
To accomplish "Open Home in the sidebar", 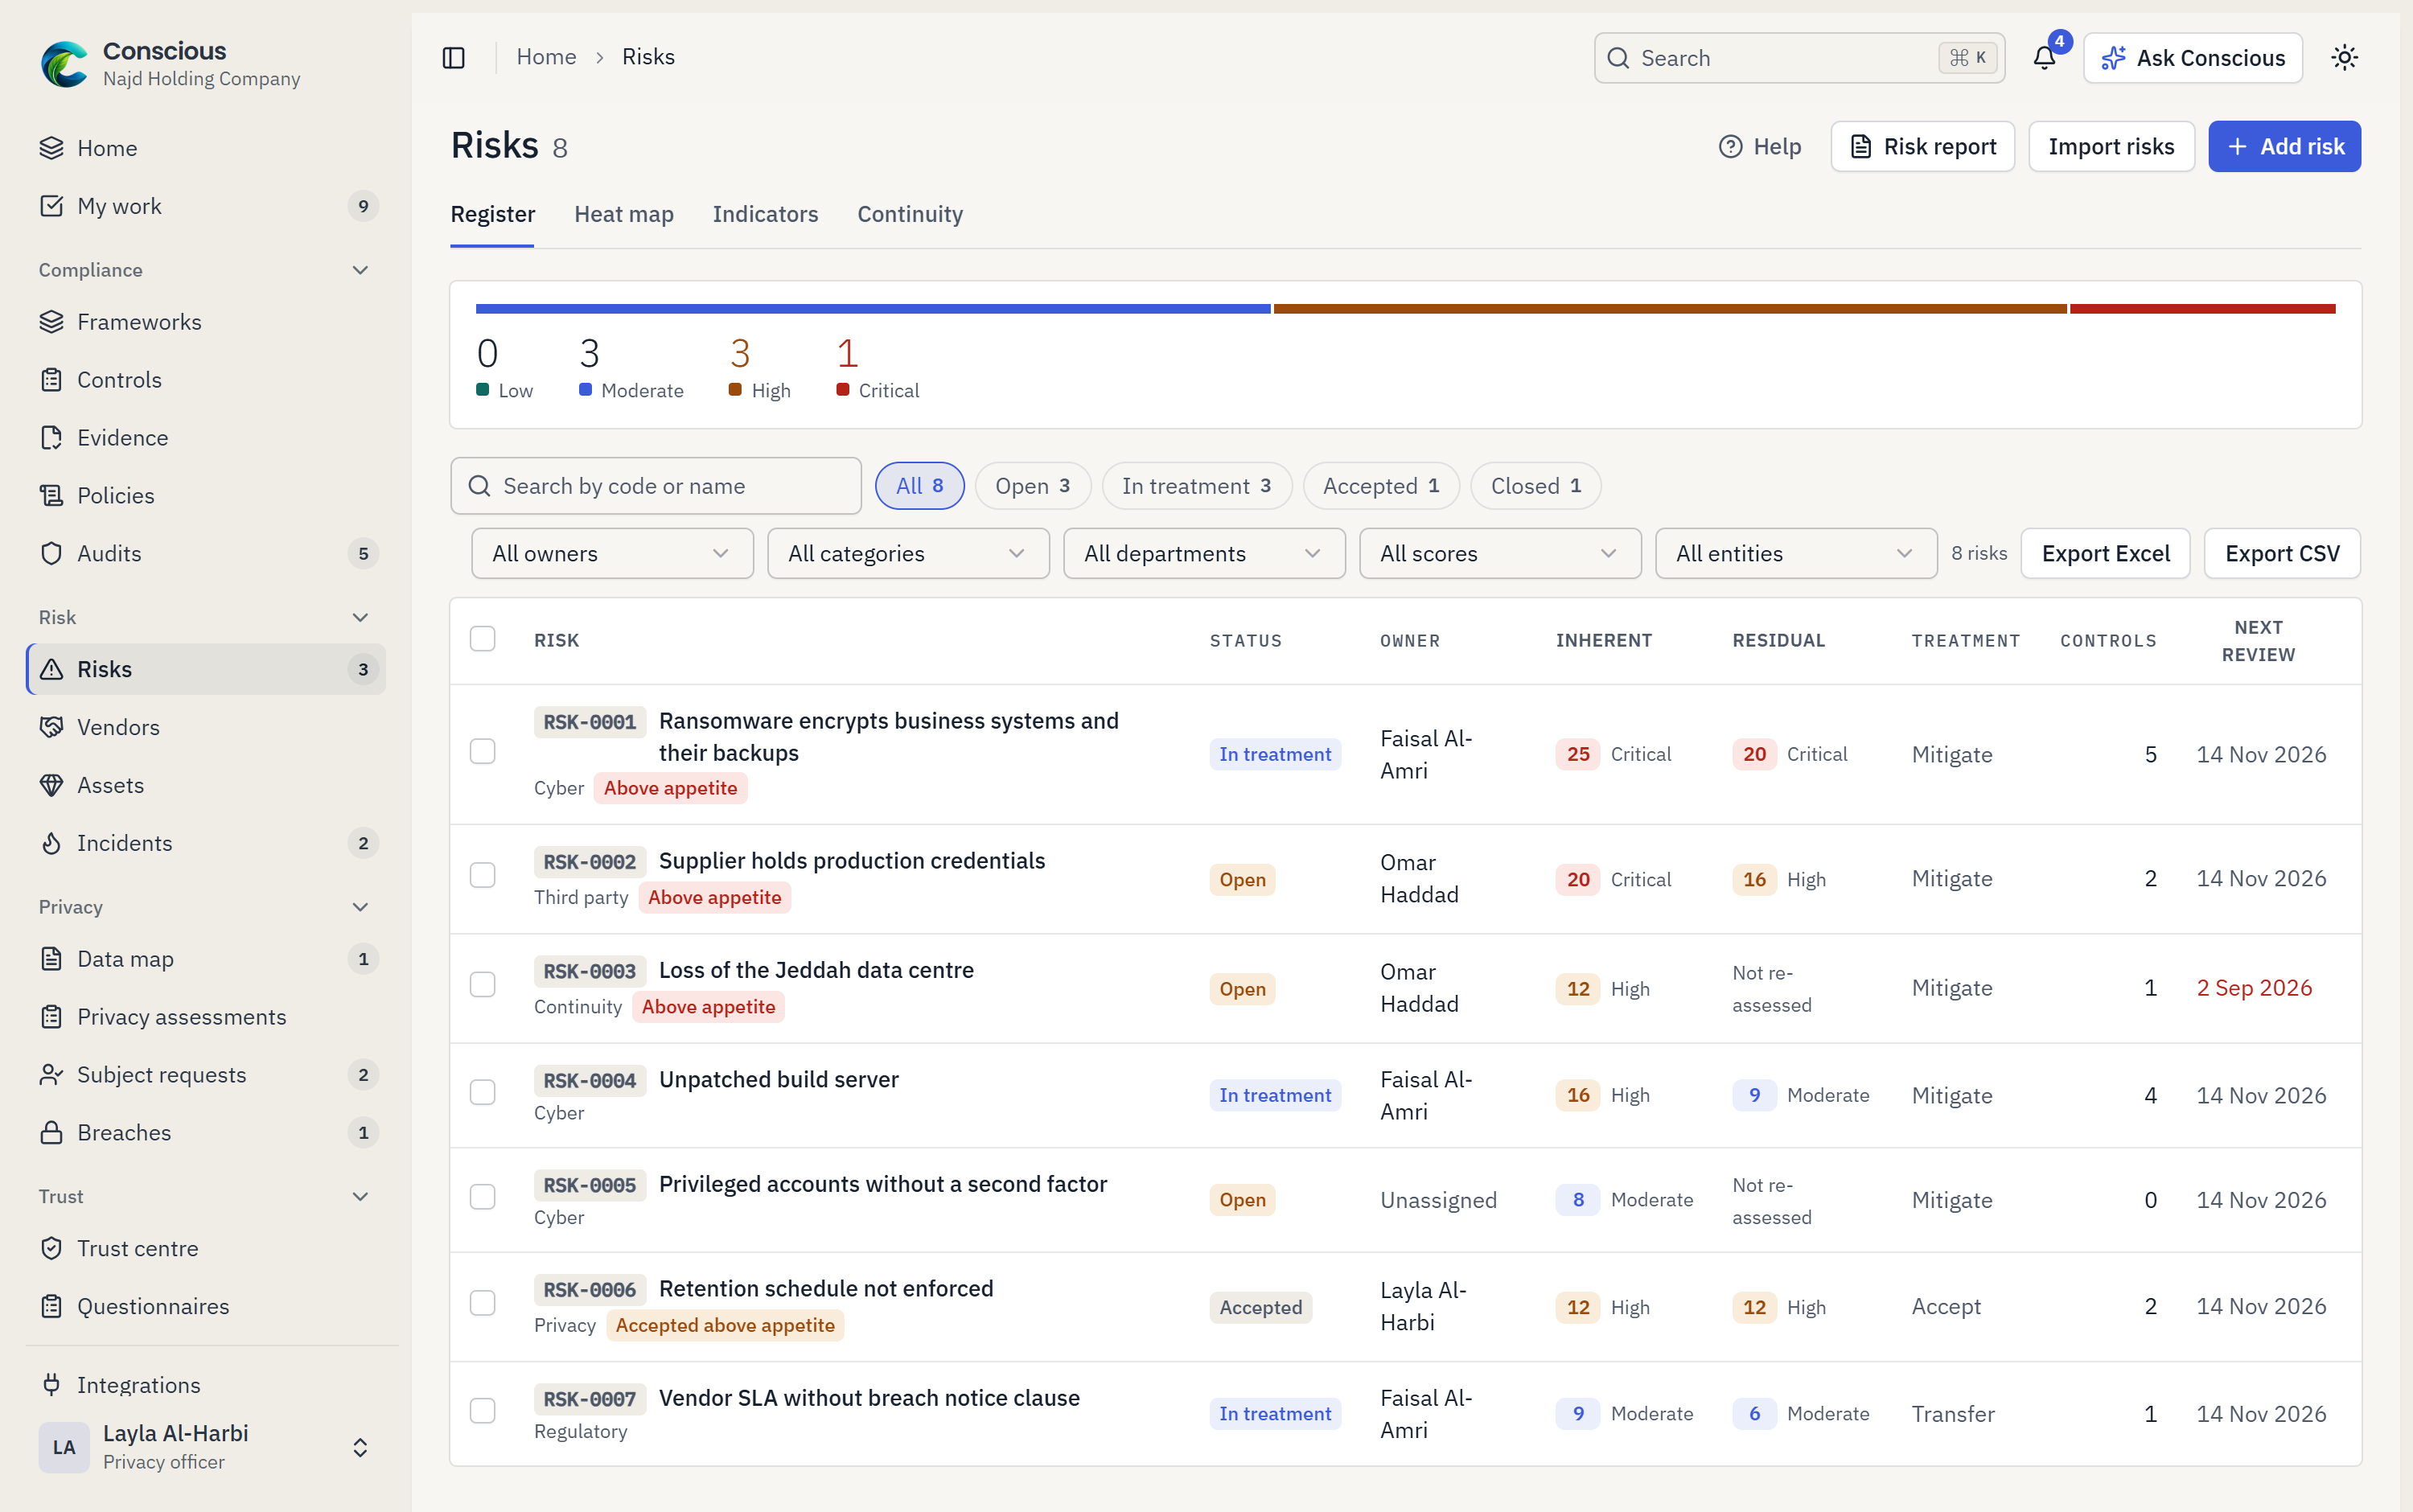I will click(205, 148).
